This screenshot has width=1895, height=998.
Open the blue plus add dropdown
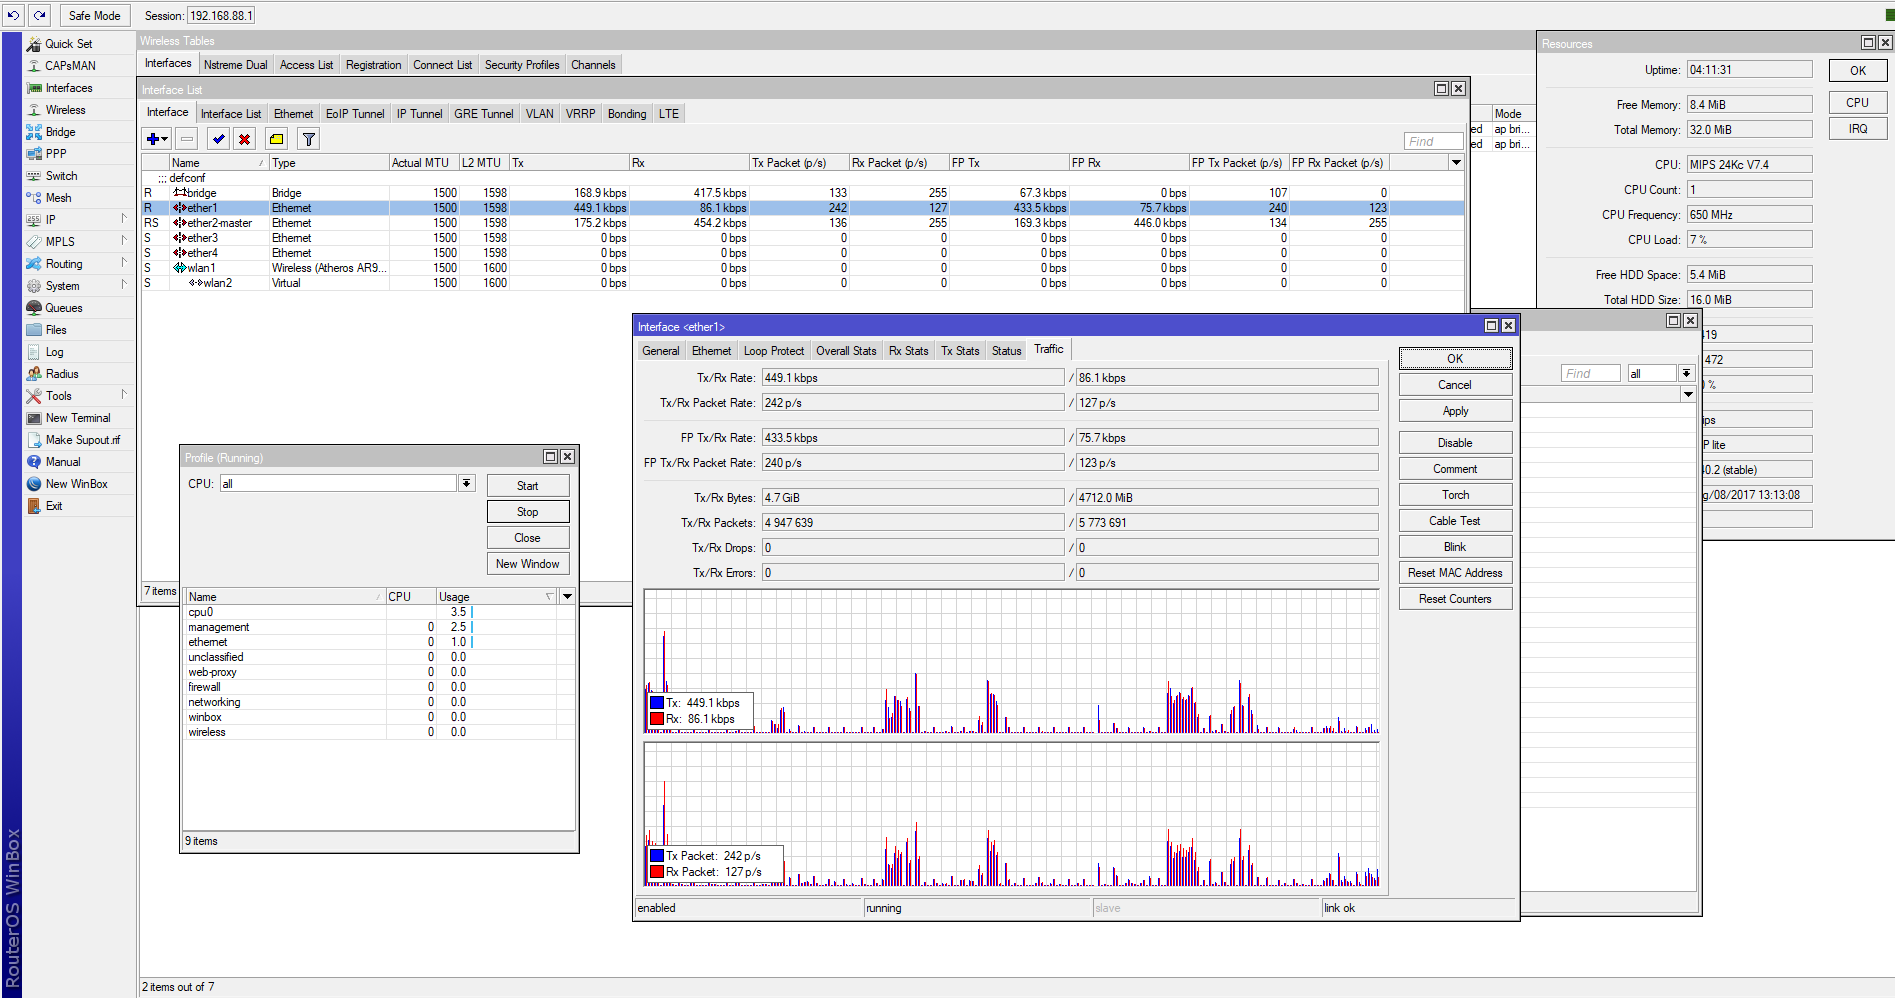157,139
